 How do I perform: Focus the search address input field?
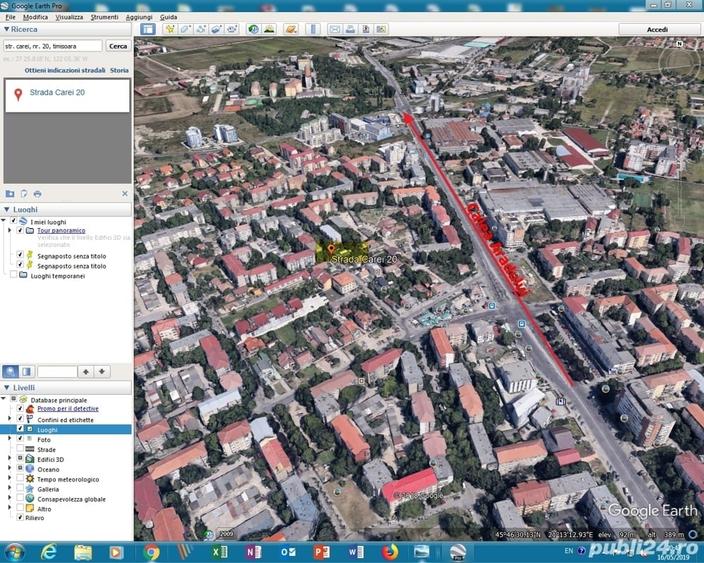(53, 46)
